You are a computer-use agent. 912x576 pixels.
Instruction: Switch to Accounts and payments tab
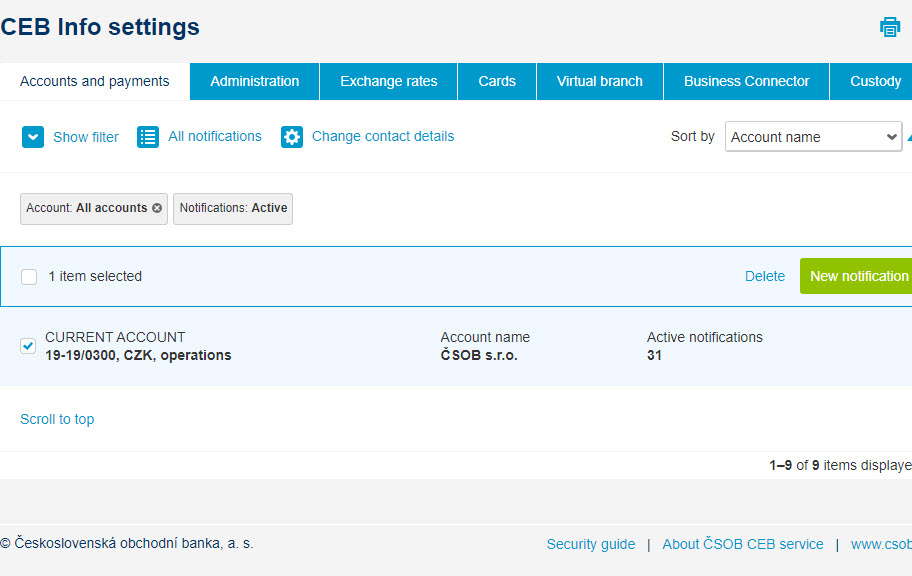pyautogui.click(x=95, y=81)
